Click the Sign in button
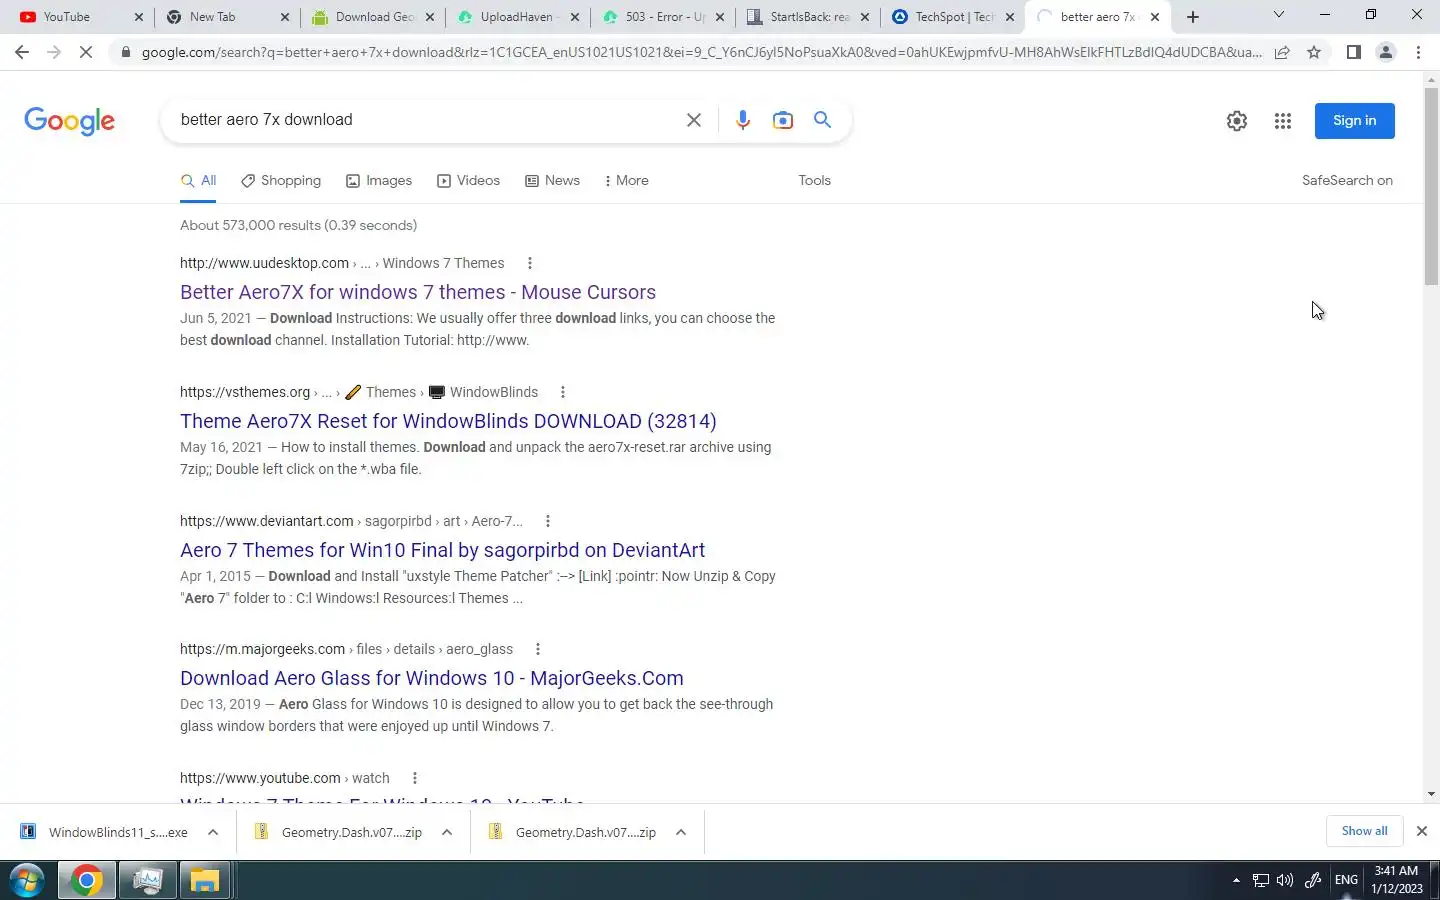The image size is (1440, 900). (x=1354, y=121)
